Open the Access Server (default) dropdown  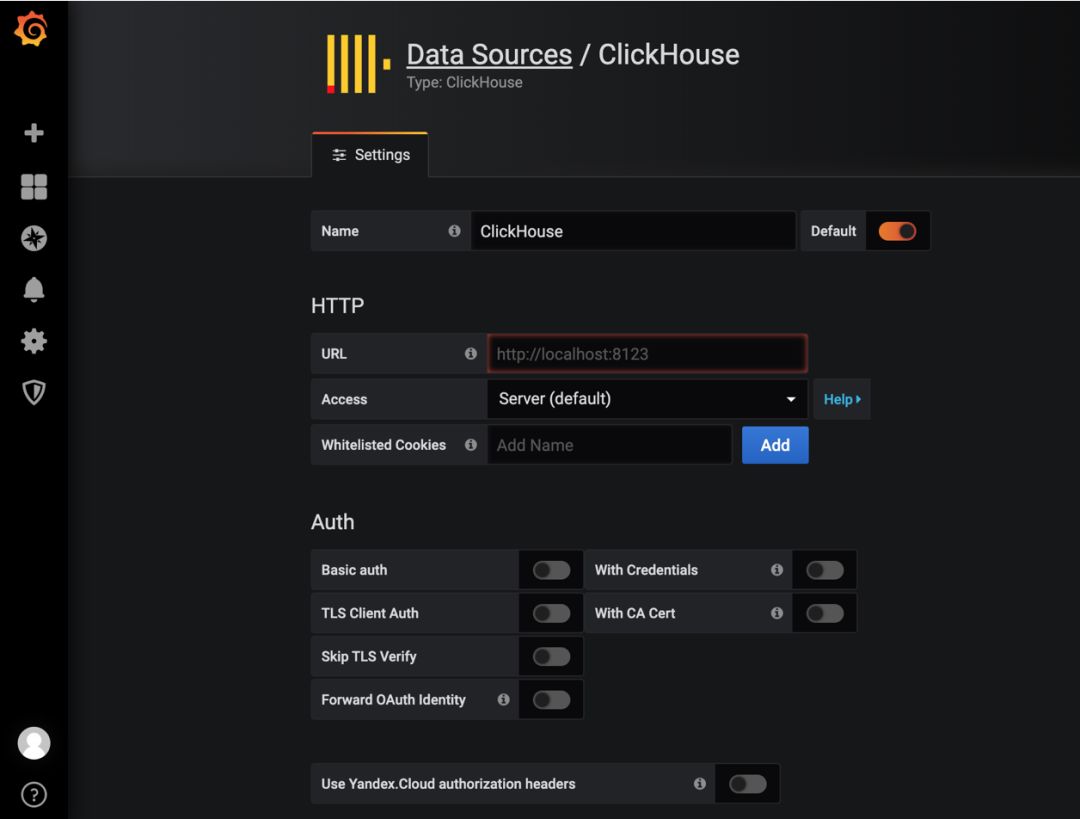click(647, 399)
